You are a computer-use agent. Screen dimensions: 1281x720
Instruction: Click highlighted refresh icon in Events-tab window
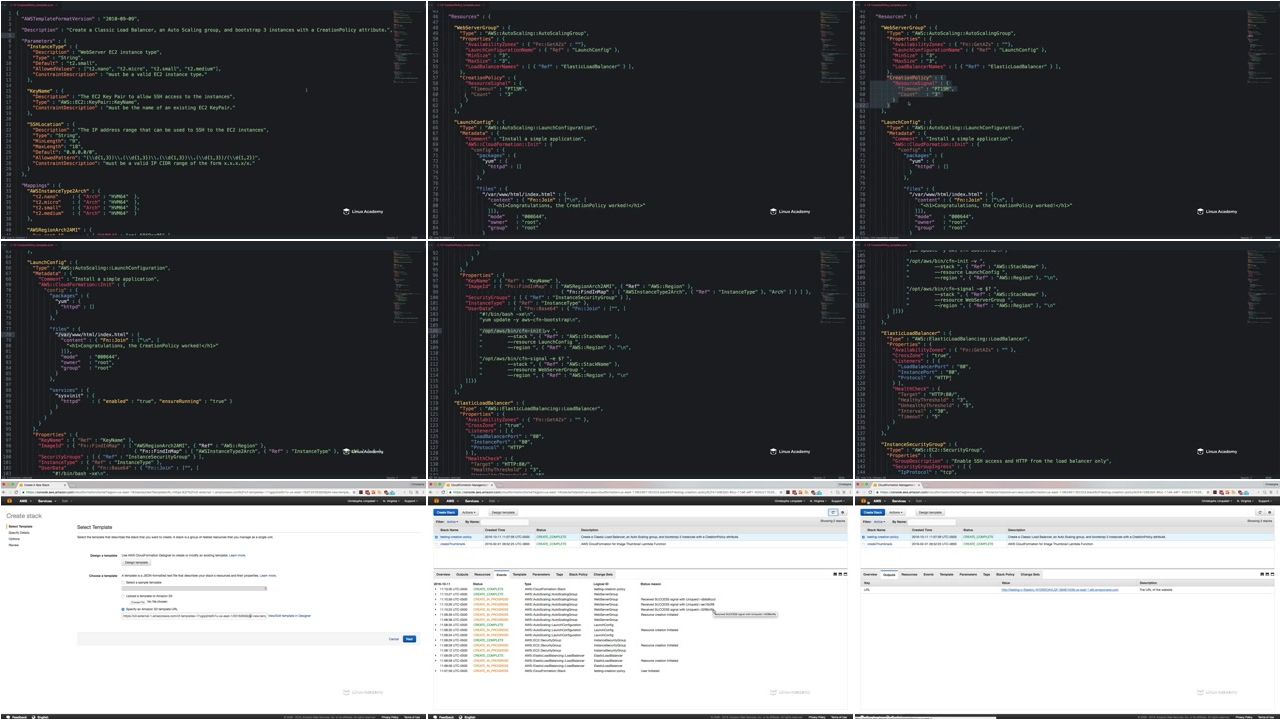[x=832, y=512]
